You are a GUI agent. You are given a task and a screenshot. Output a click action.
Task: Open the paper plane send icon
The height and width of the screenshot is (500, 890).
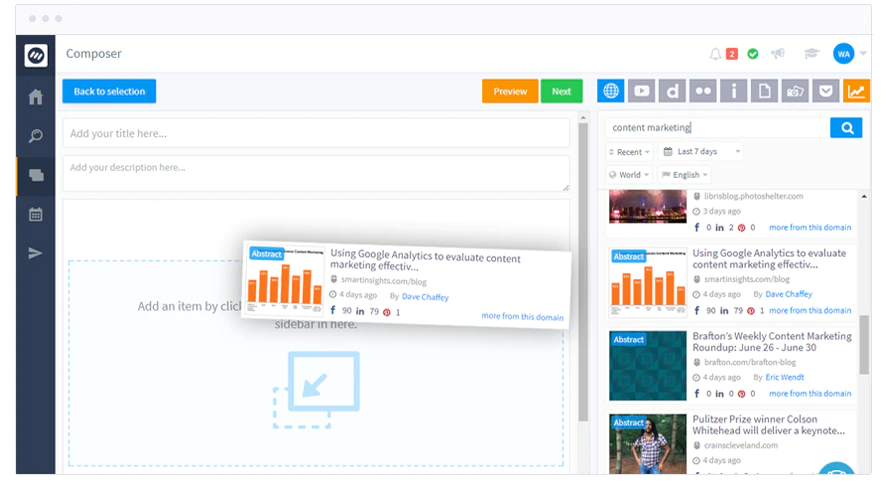[x=35, y=253]
